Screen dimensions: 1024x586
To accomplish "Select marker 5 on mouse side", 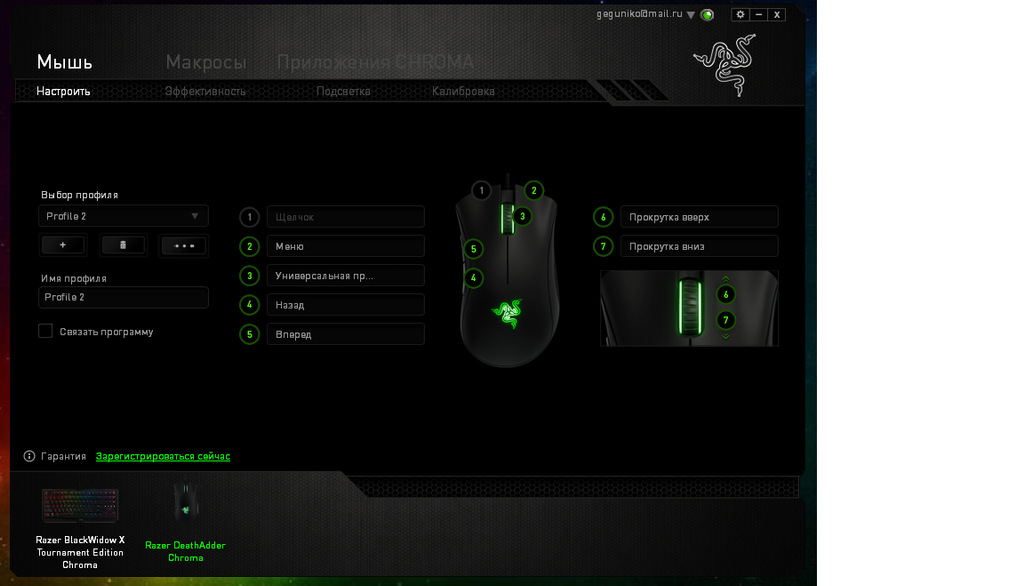I will click(x=473, y=249).
